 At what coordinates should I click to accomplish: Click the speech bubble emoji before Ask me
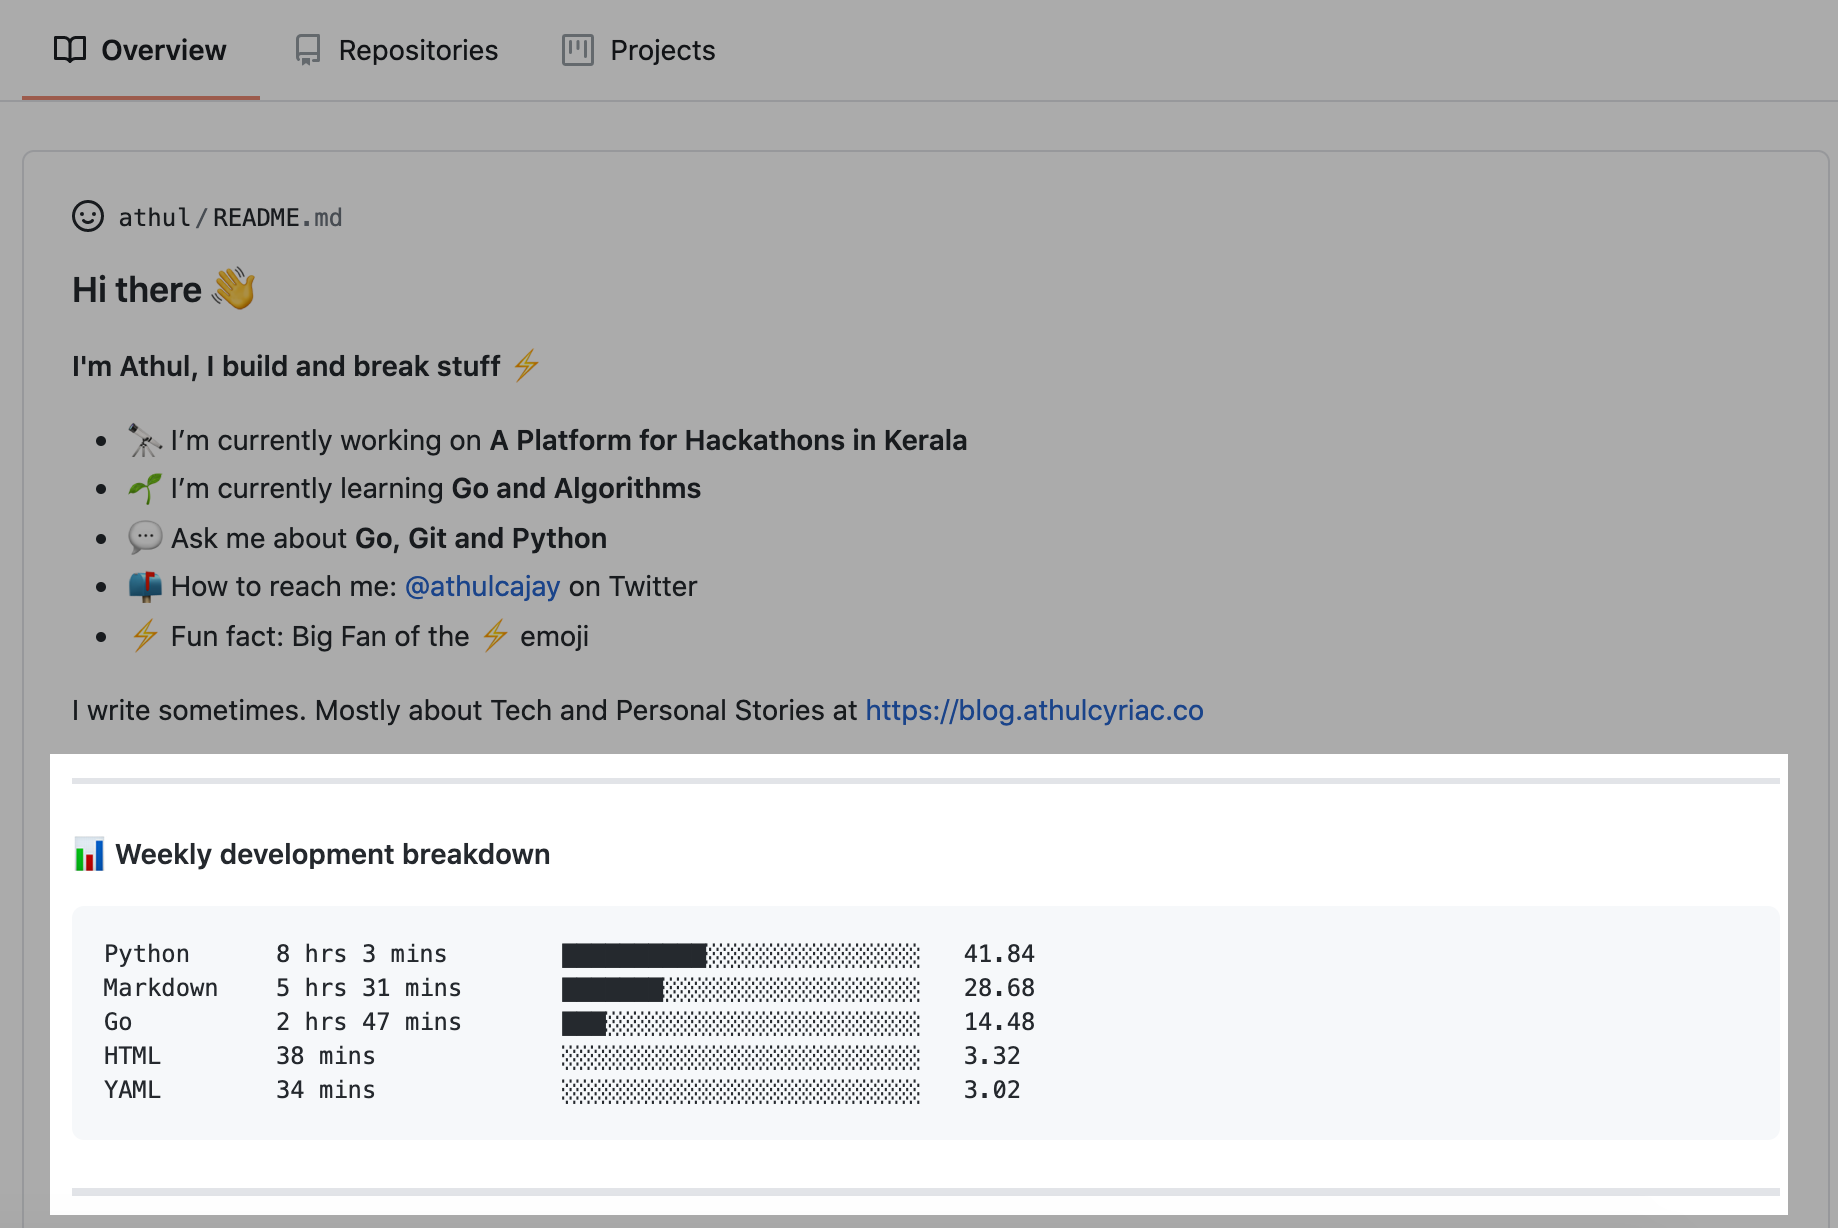tap(144, 537)
